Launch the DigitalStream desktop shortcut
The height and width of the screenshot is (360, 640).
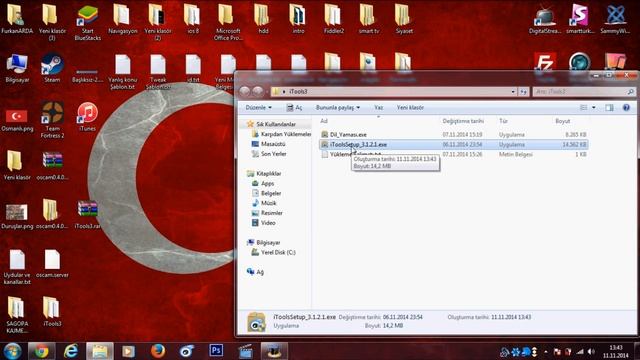coord(545,20)
